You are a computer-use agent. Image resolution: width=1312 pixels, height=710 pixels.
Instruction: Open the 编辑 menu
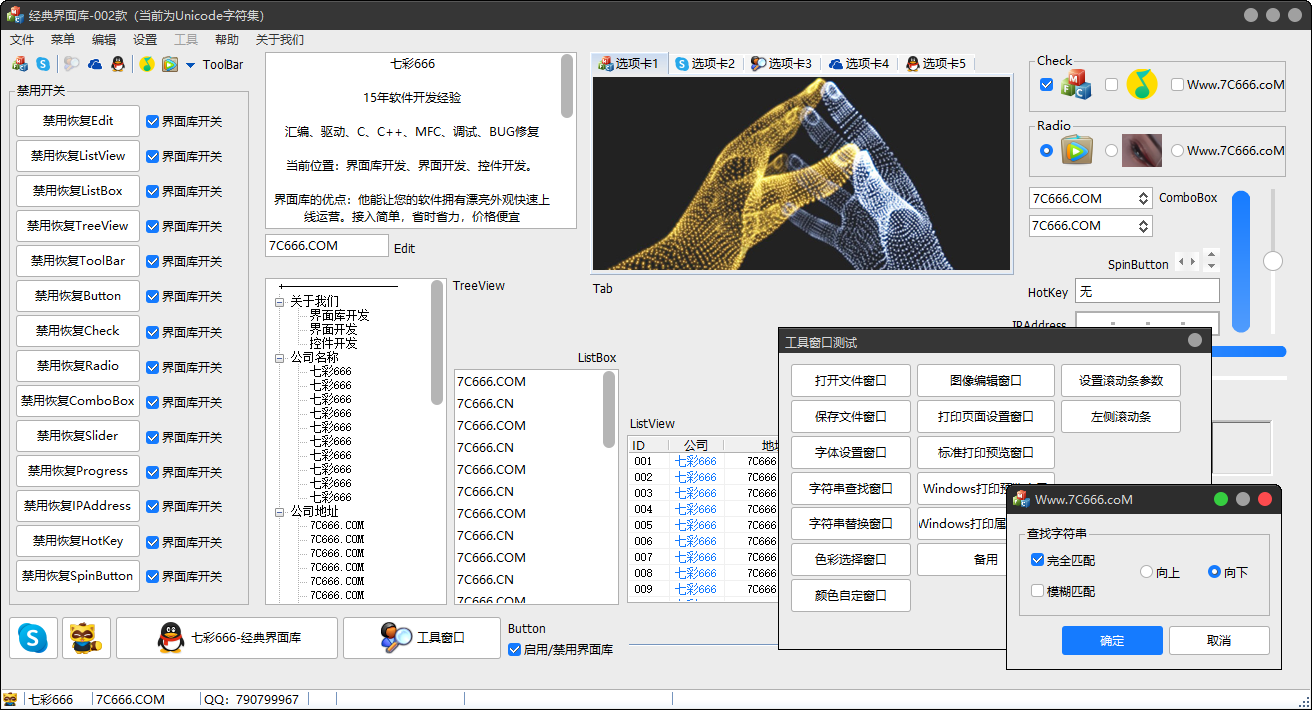coord(104,40)
